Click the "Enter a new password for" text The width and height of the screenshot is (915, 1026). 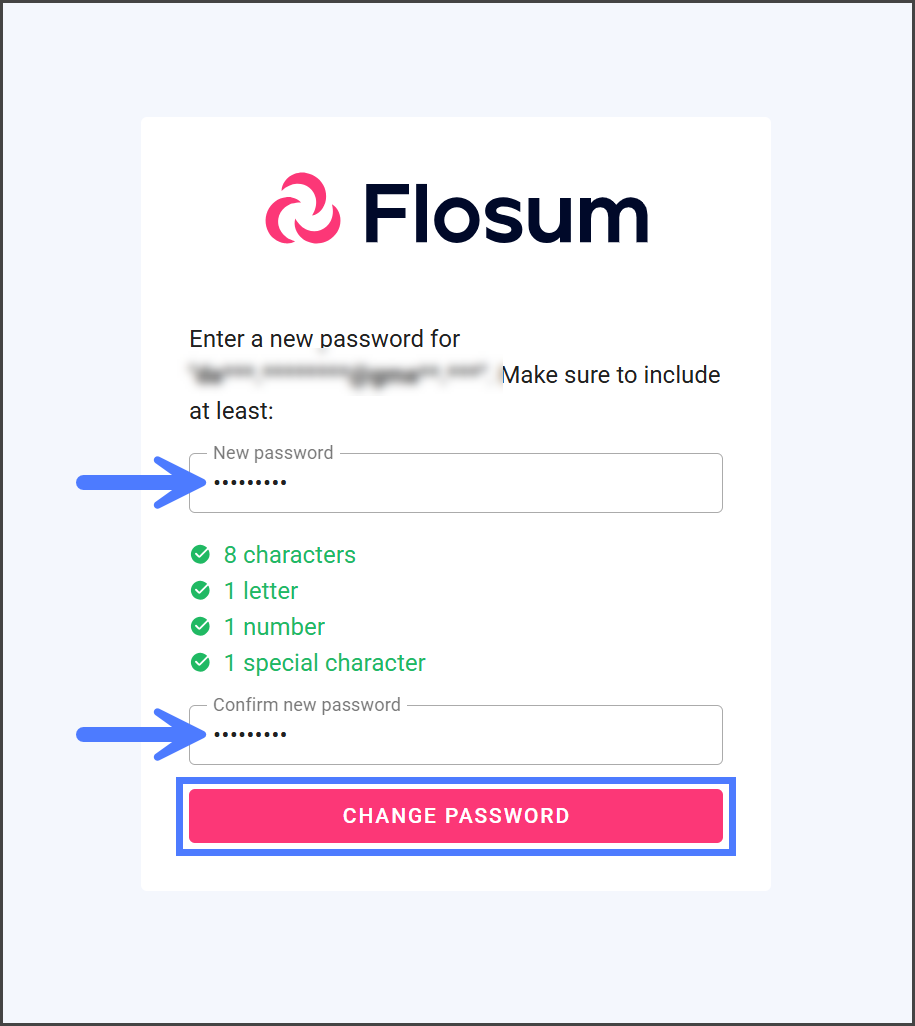[x=324, y=339]
